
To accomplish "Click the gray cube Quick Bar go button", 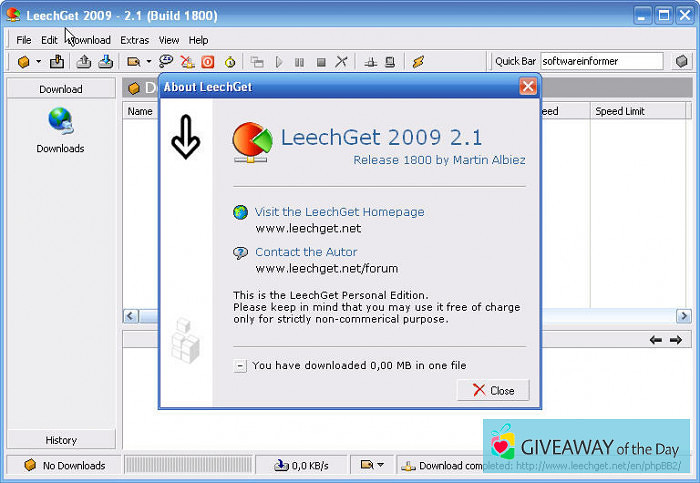I will coord(682,61).
